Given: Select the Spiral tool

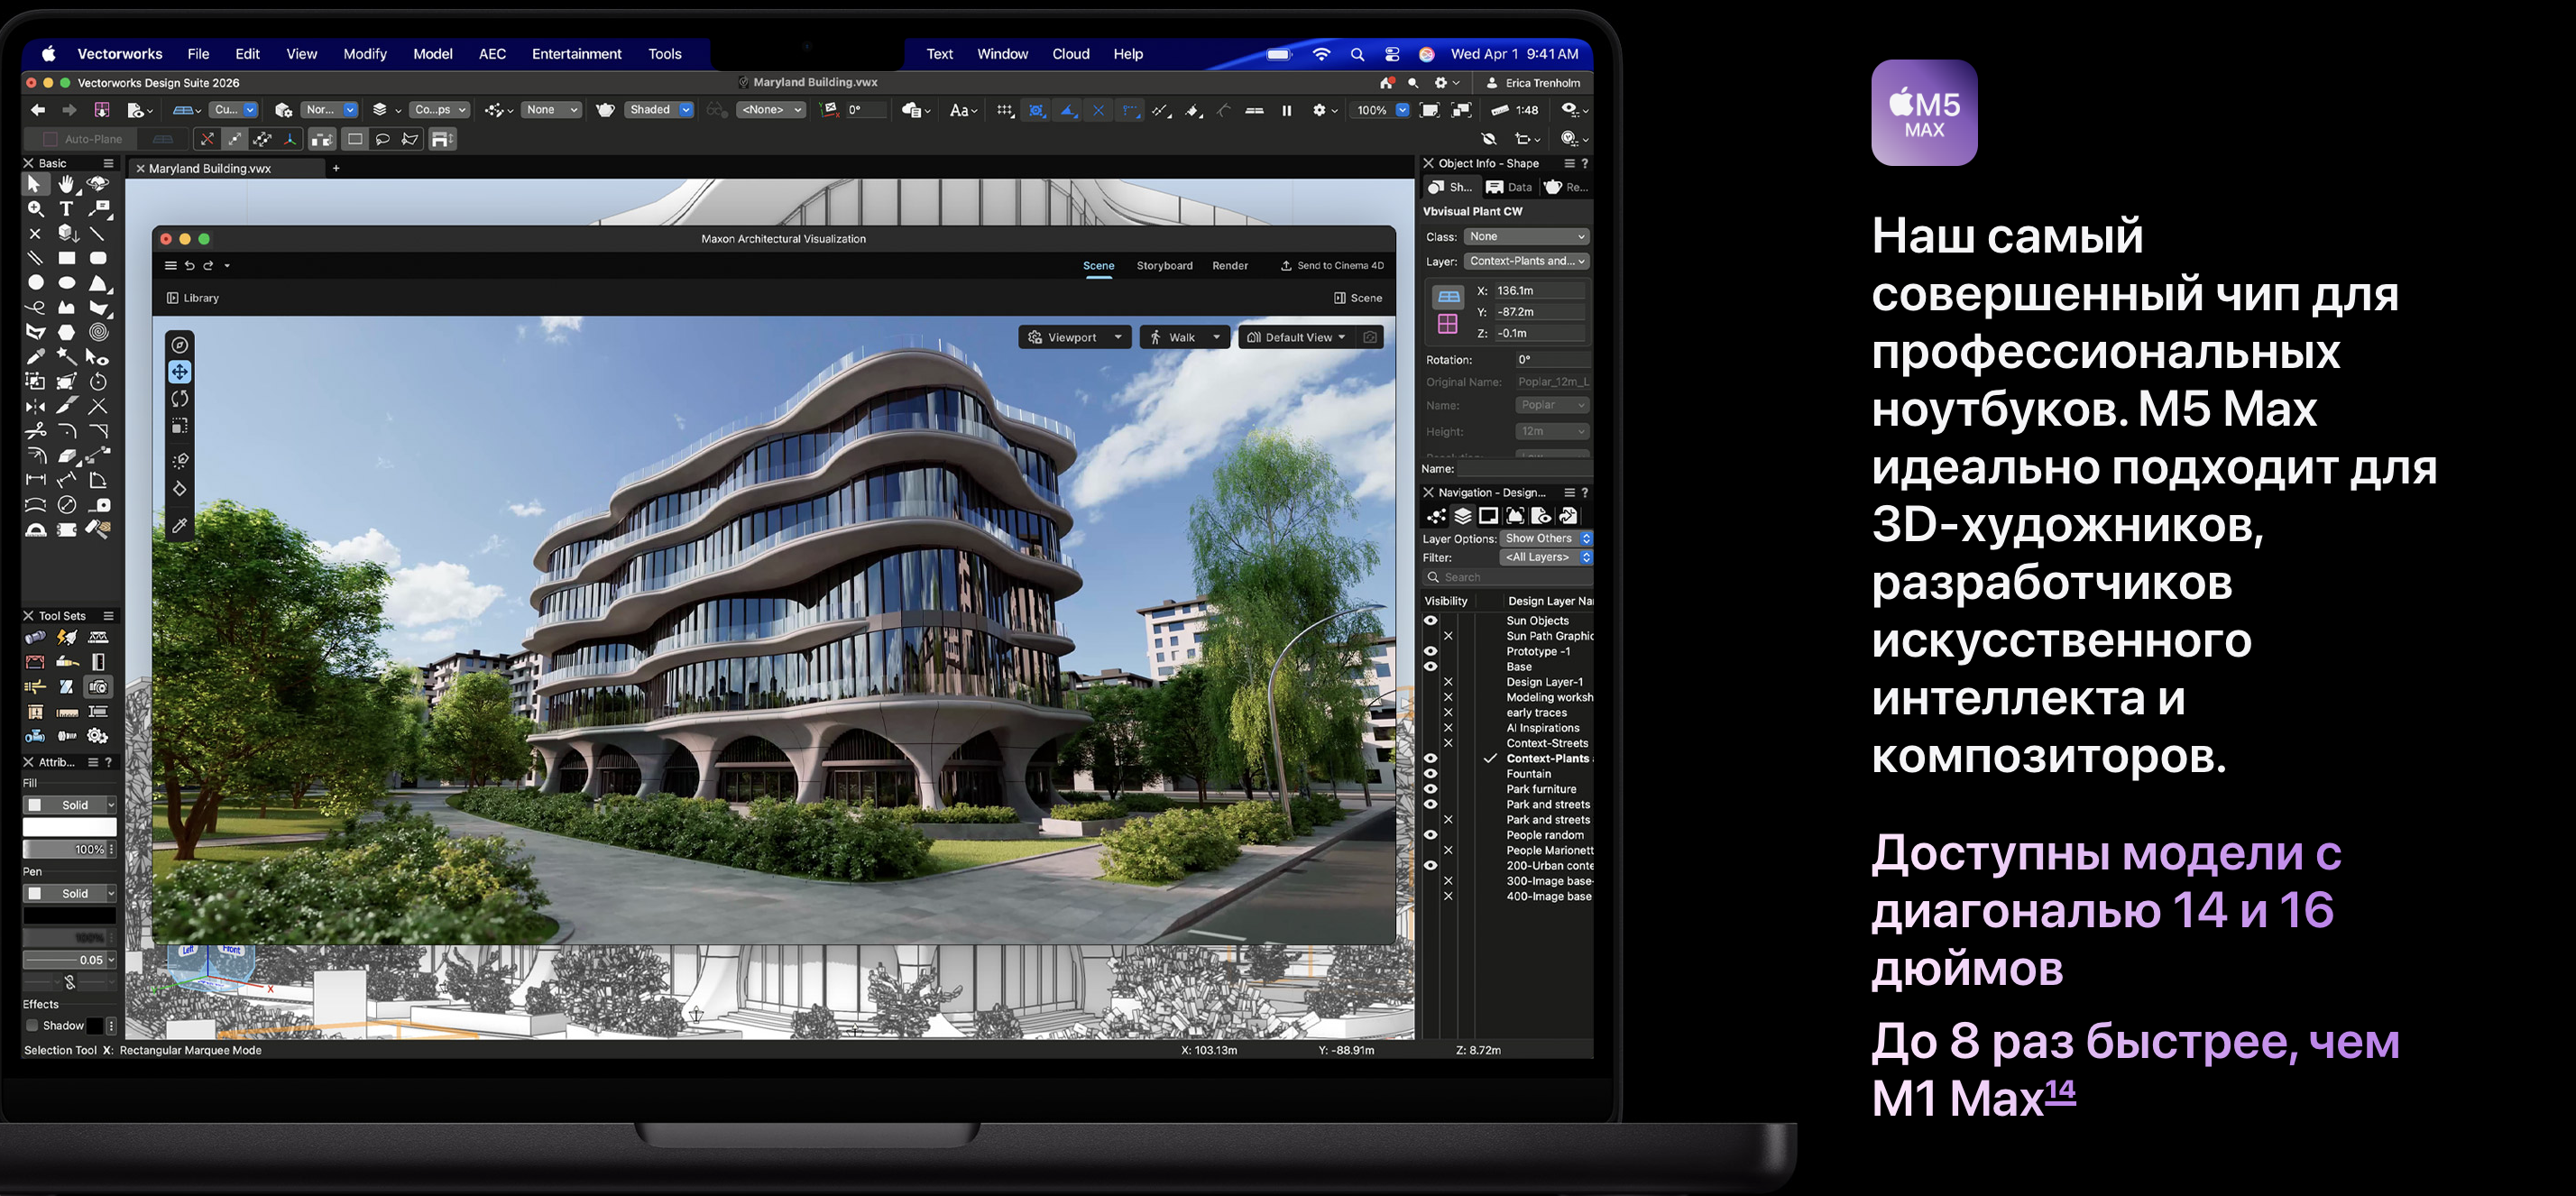Looking at the screenshot, I should point(98,332).
